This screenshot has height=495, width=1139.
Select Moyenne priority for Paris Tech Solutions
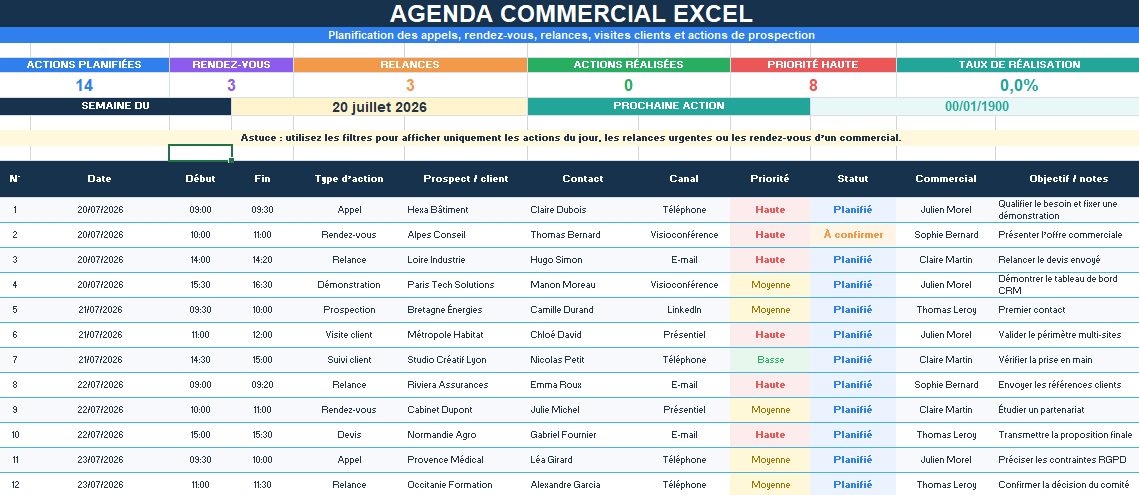pyautogui.click(x=770, y=285)
